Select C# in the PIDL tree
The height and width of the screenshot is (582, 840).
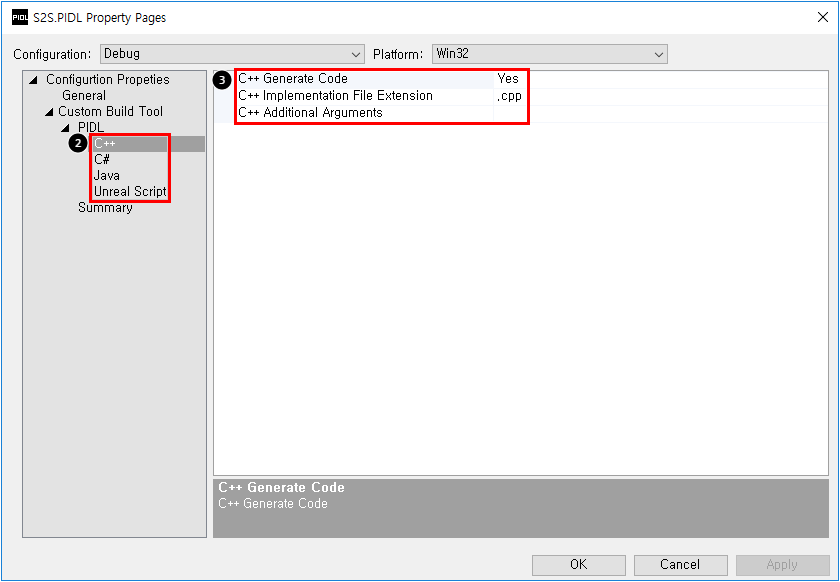[102, 160]
